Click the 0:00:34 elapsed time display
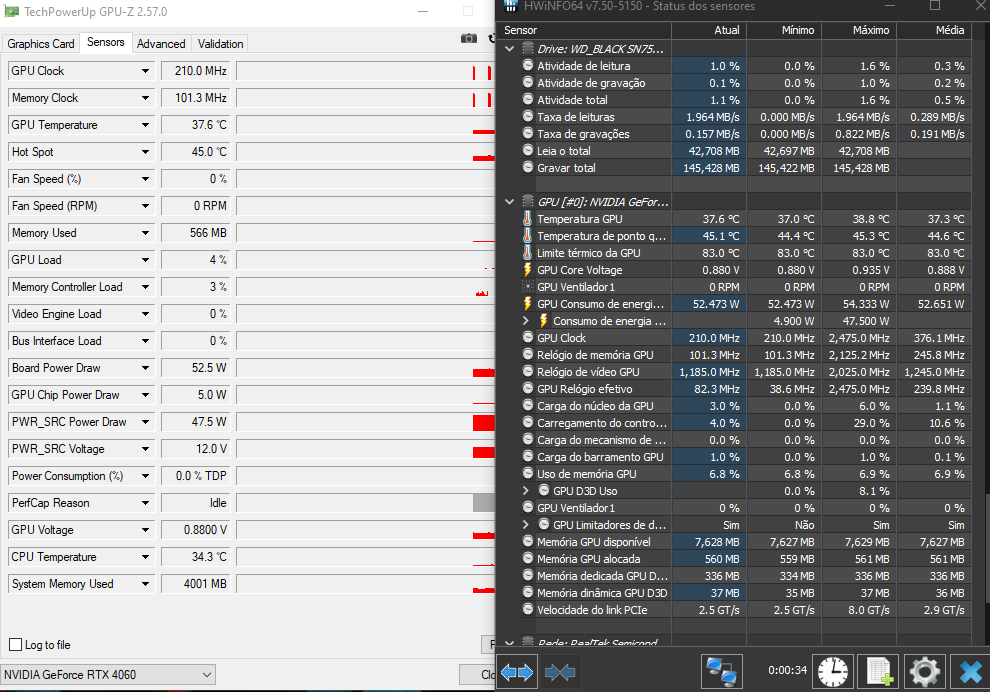This screenshot has height=692, width=990. point(787,670)
